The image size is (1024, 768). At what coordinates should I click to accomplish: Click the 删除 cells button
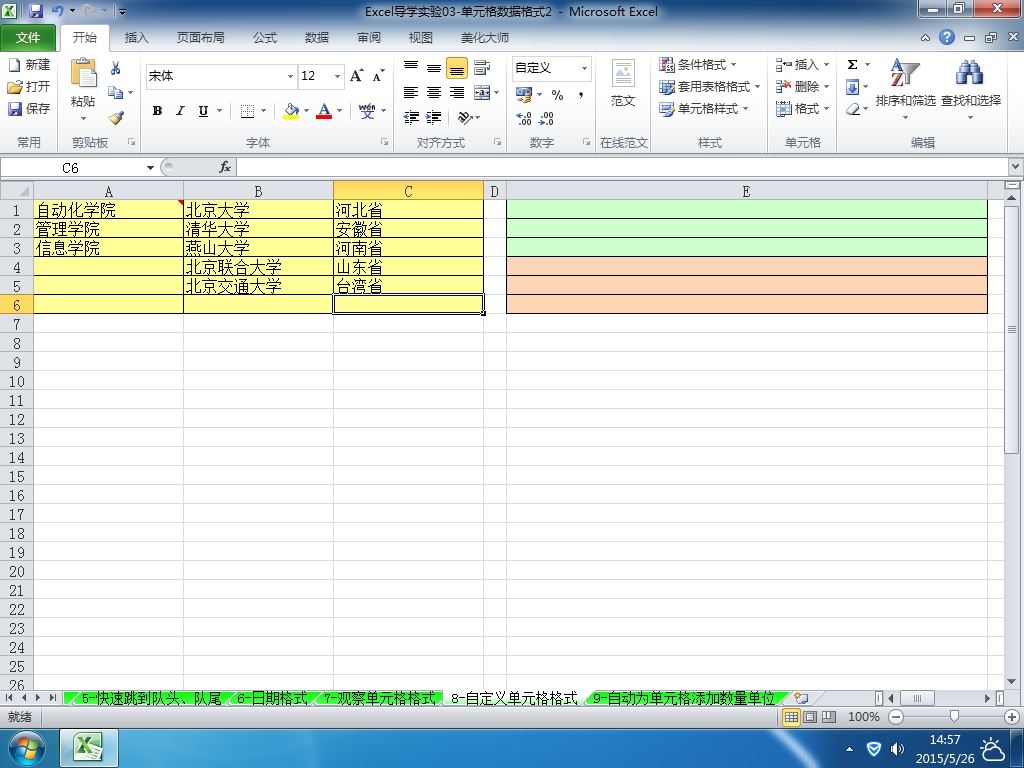click(803, 87)
